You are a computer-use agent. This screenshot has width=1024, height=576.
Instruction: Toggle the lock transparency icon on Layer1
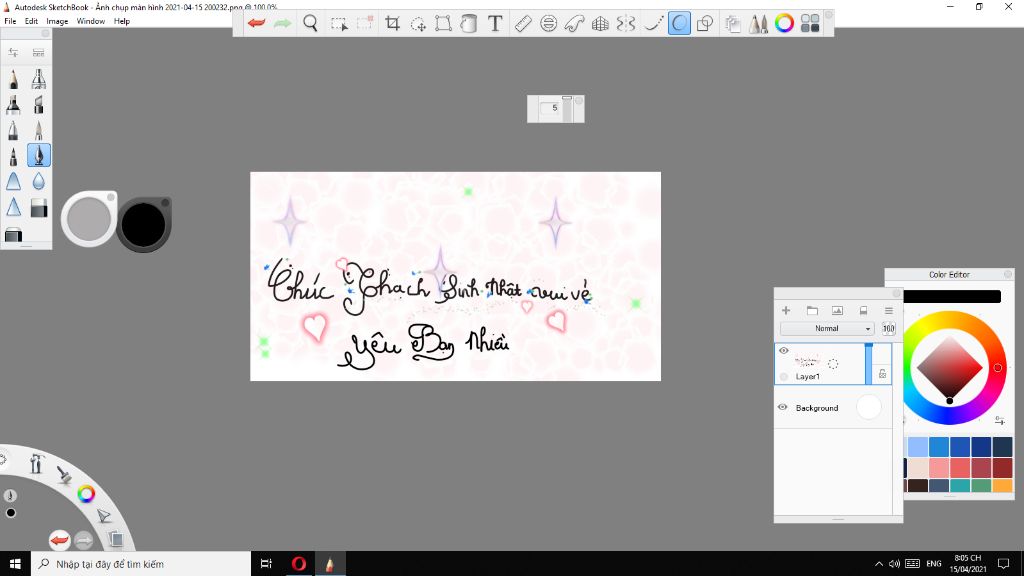(882, 374)
